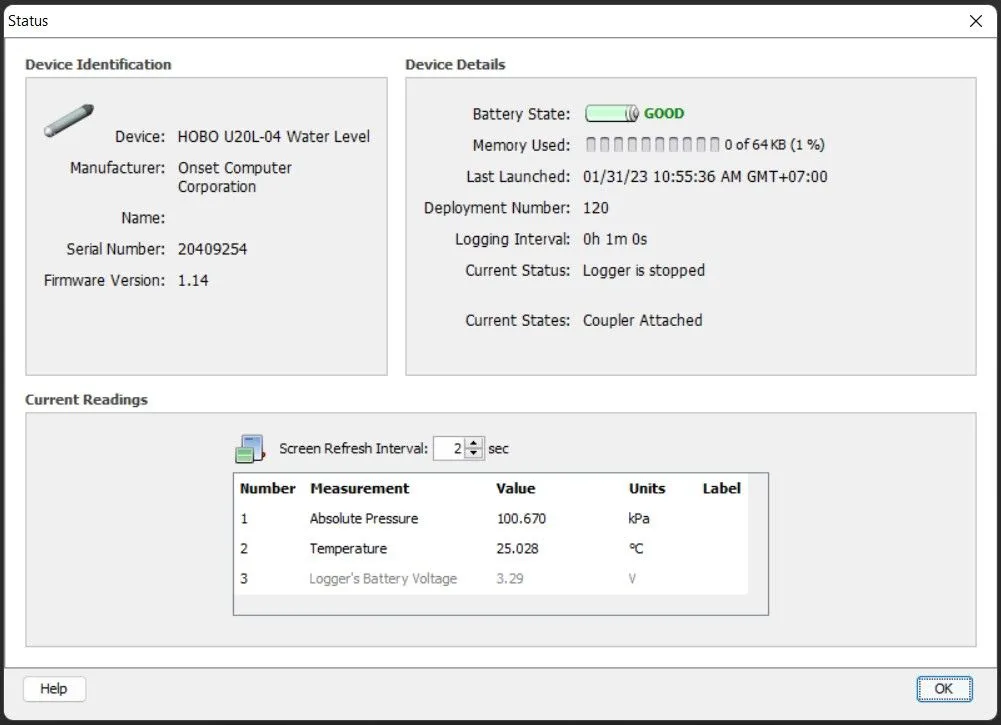This screenshot has width=1001, height=725.
Task: Click the OK button
Action: pyautogui.click(x=944, y=689)
